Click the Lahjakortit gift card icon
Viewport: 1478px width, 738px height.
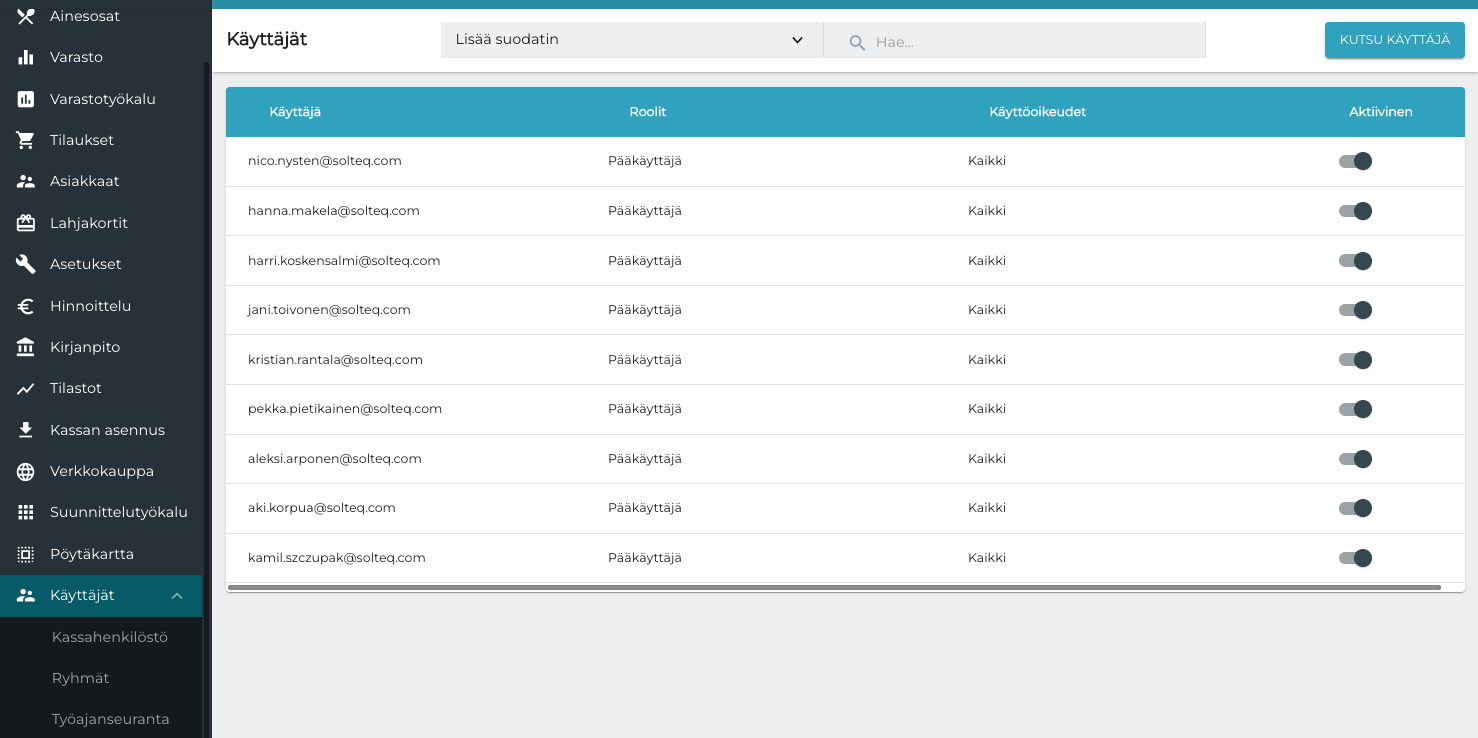(26, 223)
